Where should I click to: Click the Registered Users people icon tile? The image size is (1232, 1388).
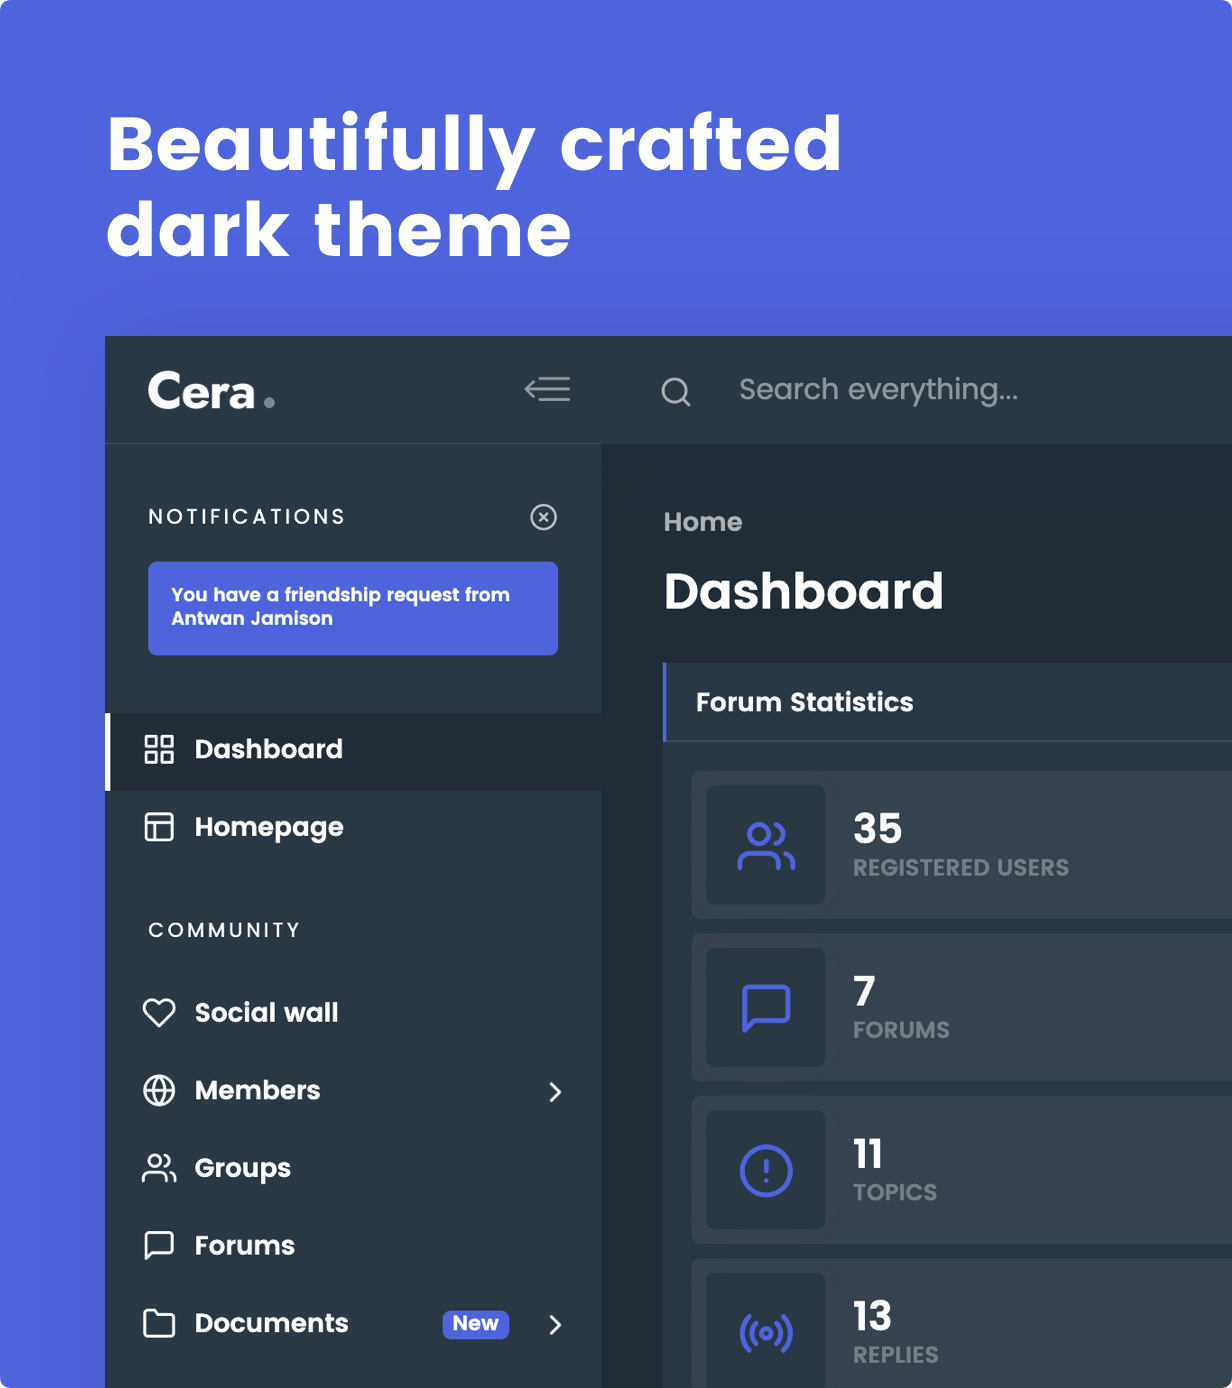tap(766, 846)
